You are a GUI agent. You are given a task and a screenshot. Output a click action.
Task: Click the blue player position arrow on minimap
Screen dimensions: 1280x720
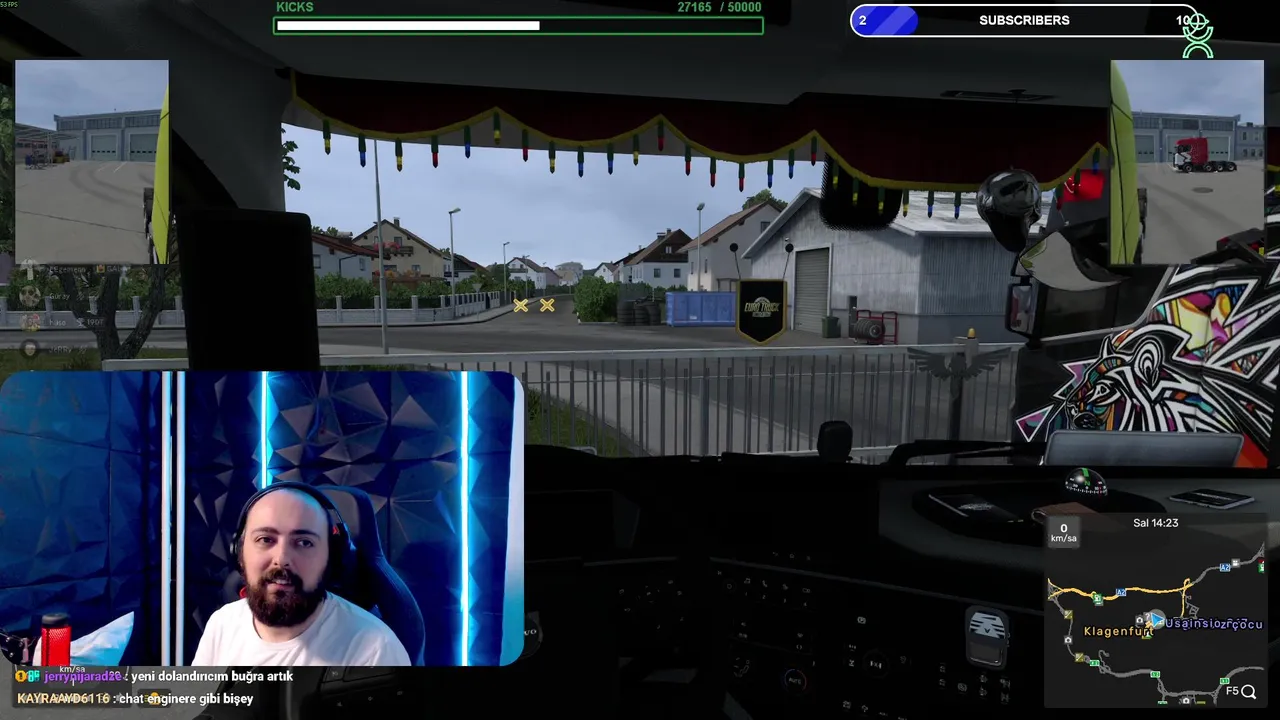(x=1157, y=620)
